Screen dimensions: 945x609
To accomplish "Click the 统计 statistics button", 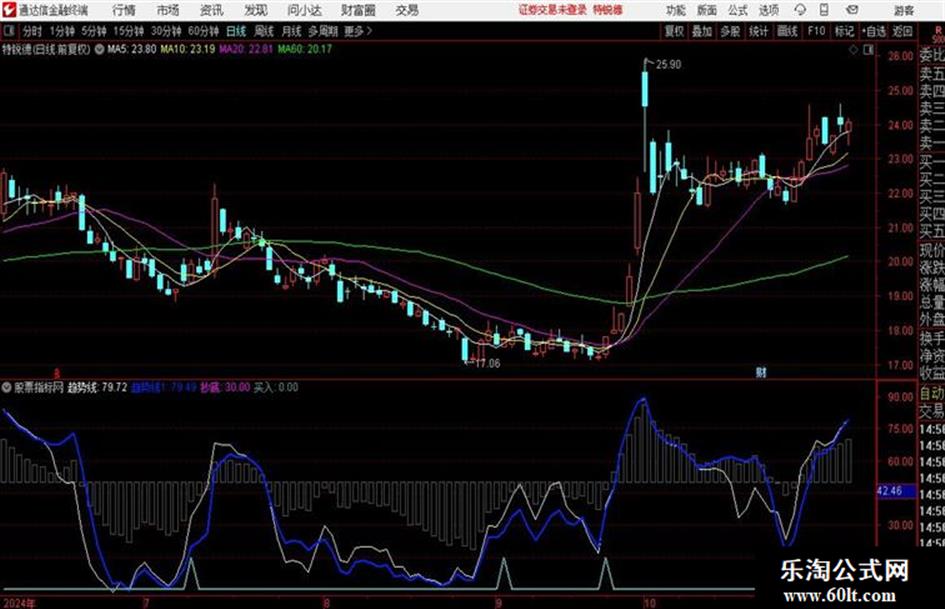I will [x=758, y=31].
